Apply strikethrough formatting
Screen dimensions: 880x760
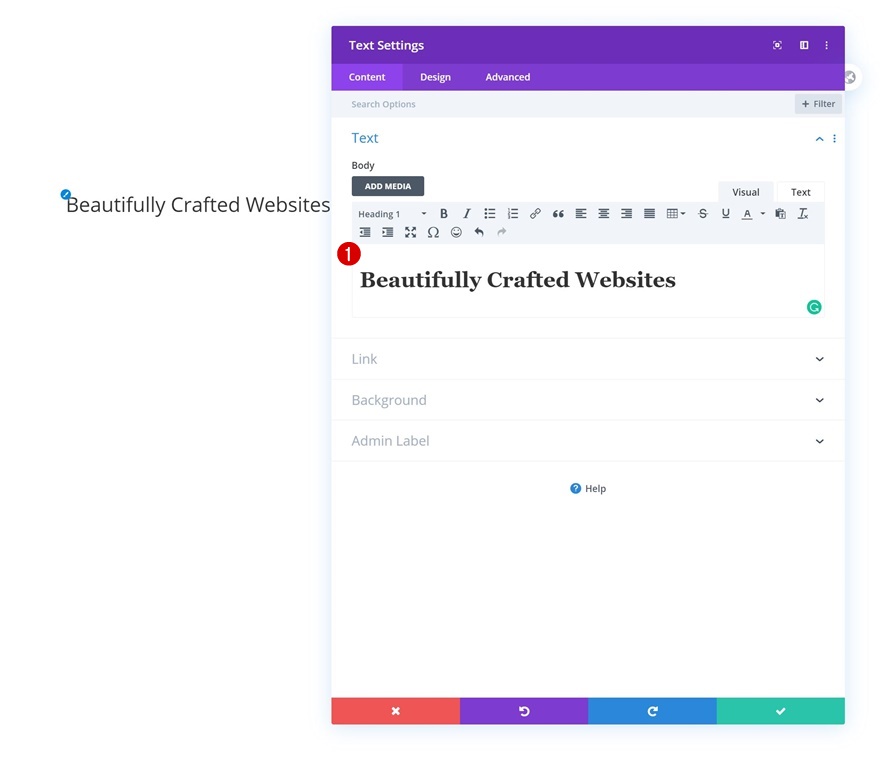click(x=703, y=214)
